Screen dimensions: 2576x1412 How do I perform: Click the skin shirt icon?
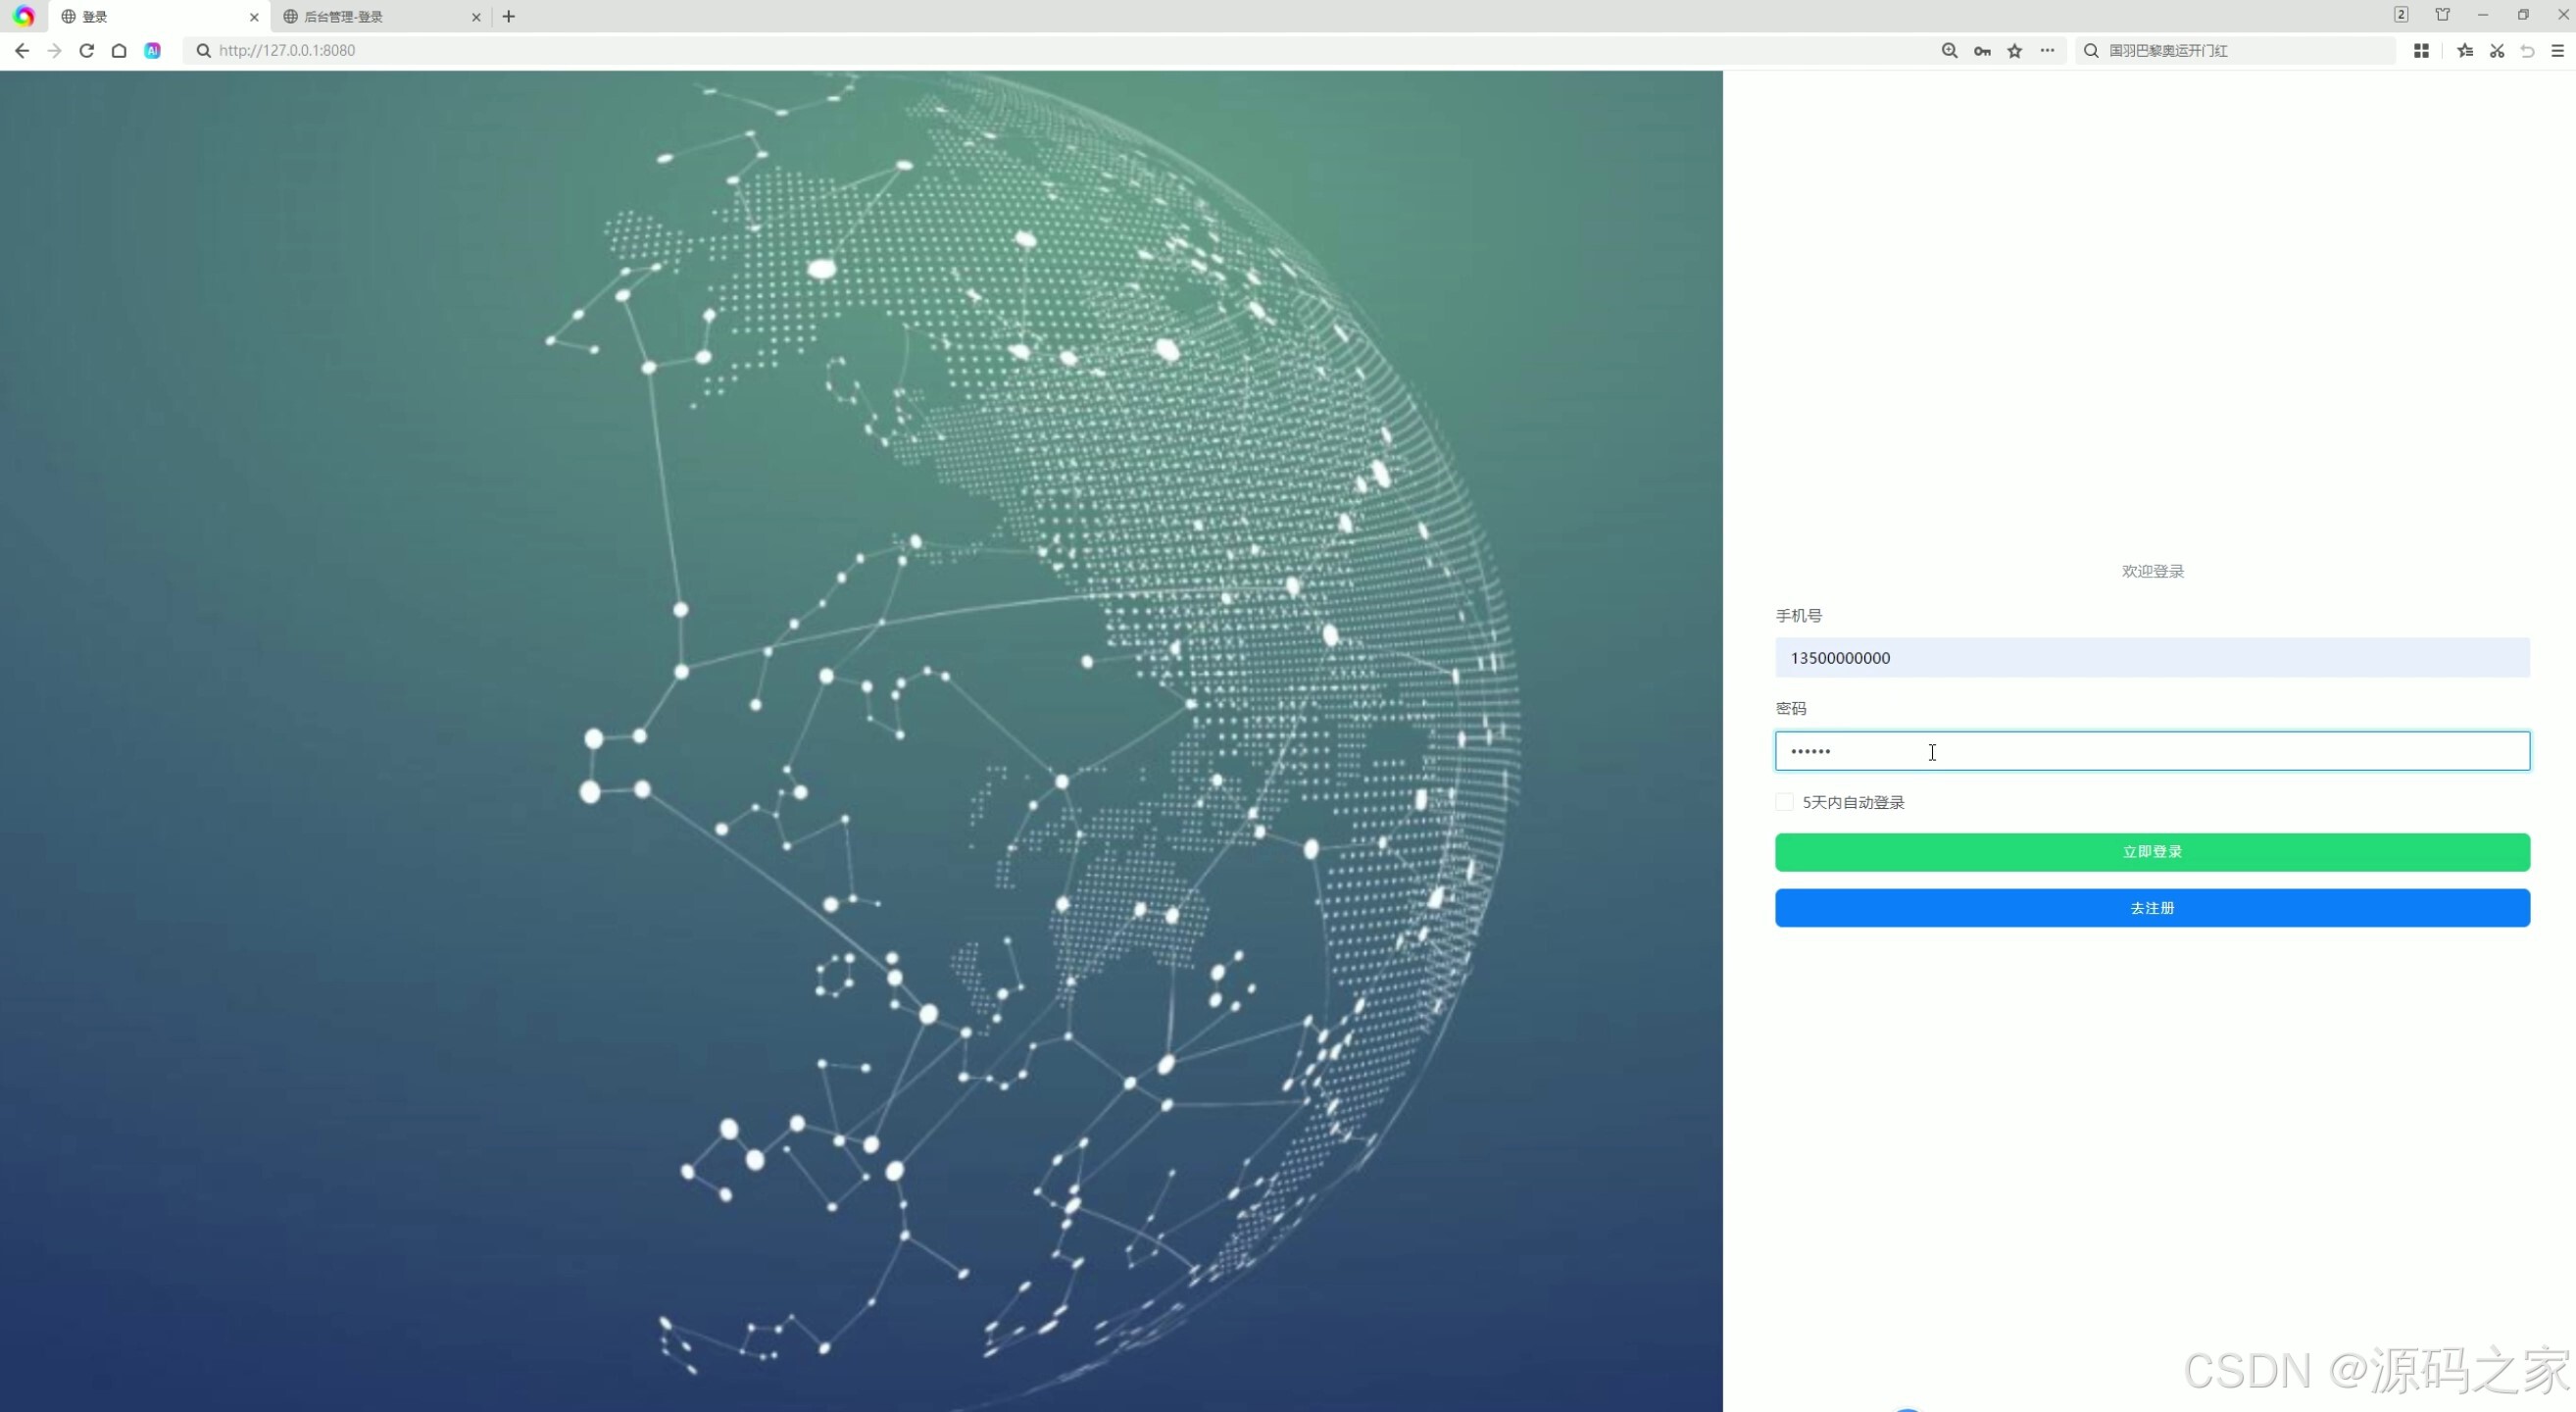pyautogui.click(x=2443, y=14)
